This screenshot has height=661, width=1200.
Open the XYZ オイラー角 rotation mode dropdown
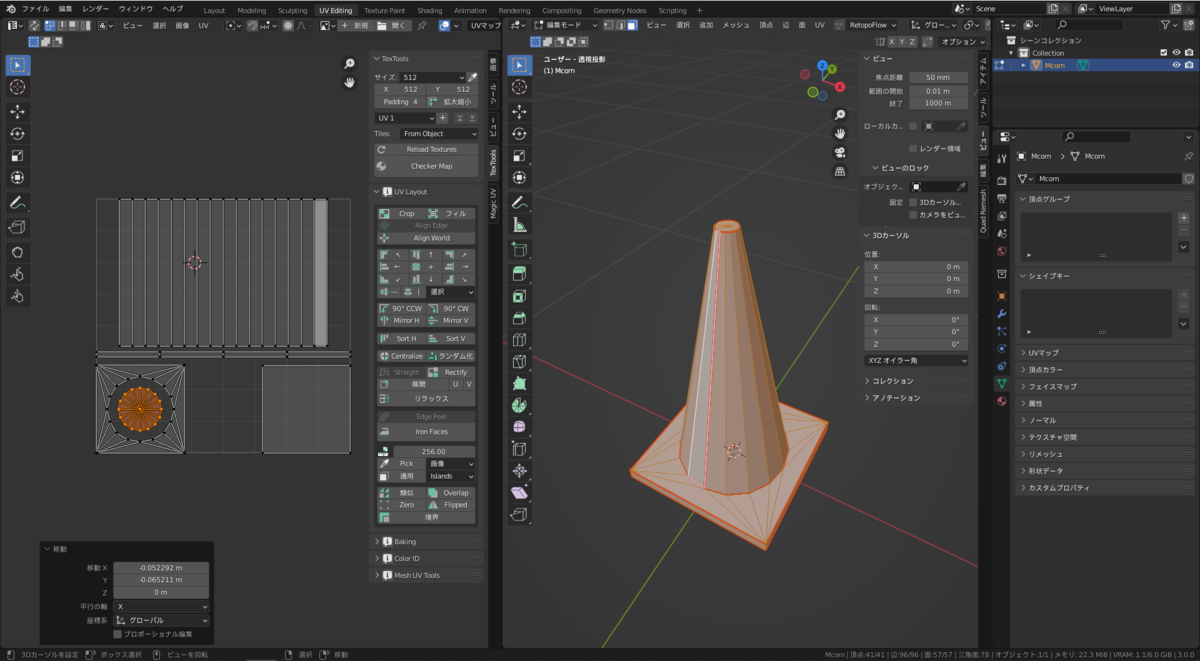coord(916,360)
